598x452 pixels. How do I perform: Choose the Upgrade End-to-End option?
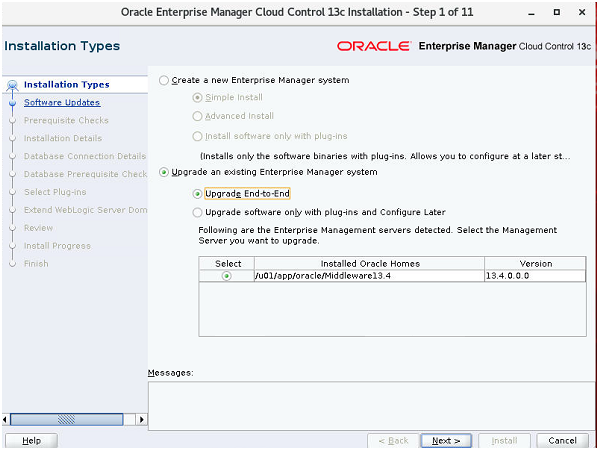(x=197, y=194)
